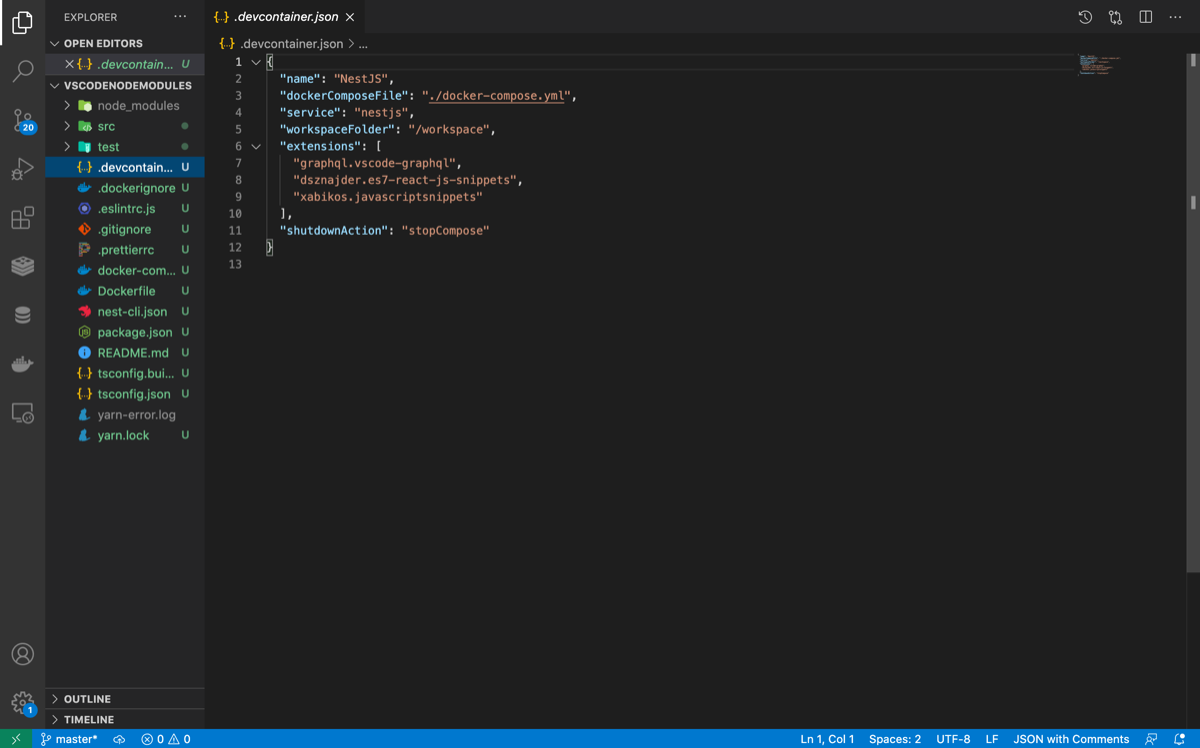This screenshot has height=748, width=1200.
Task: Open the Explorer view in activity bar
Action: (x=22, y=22)
